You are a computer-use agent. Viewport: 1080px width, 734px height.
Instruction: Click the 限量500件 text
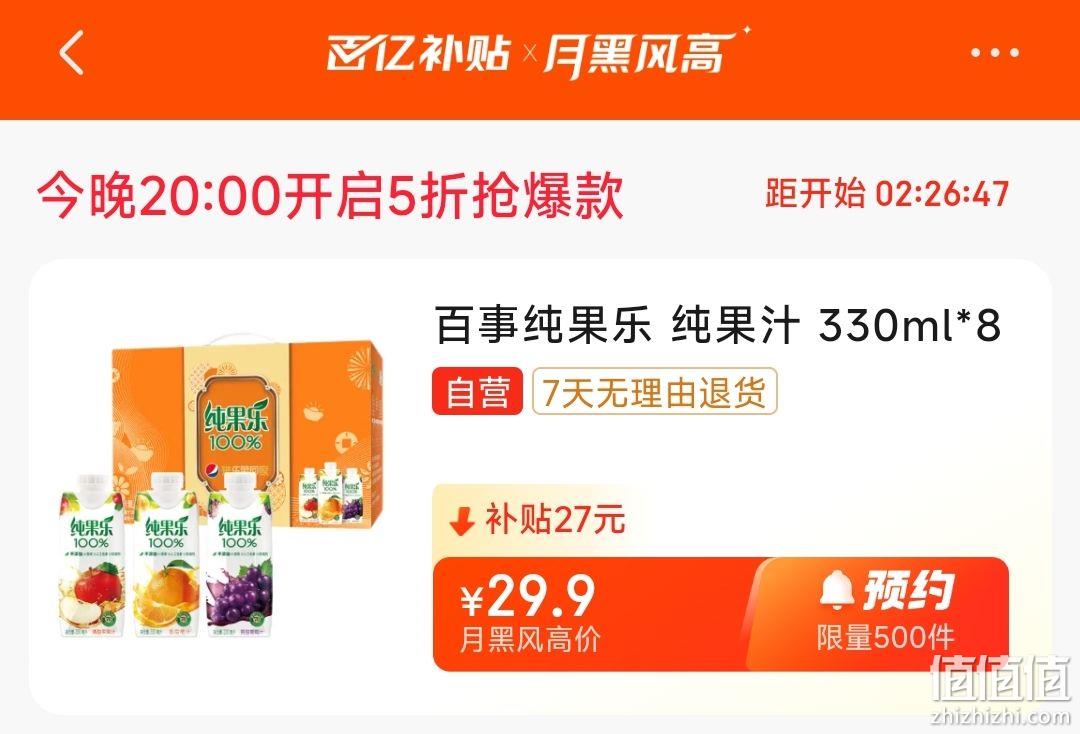886,638
